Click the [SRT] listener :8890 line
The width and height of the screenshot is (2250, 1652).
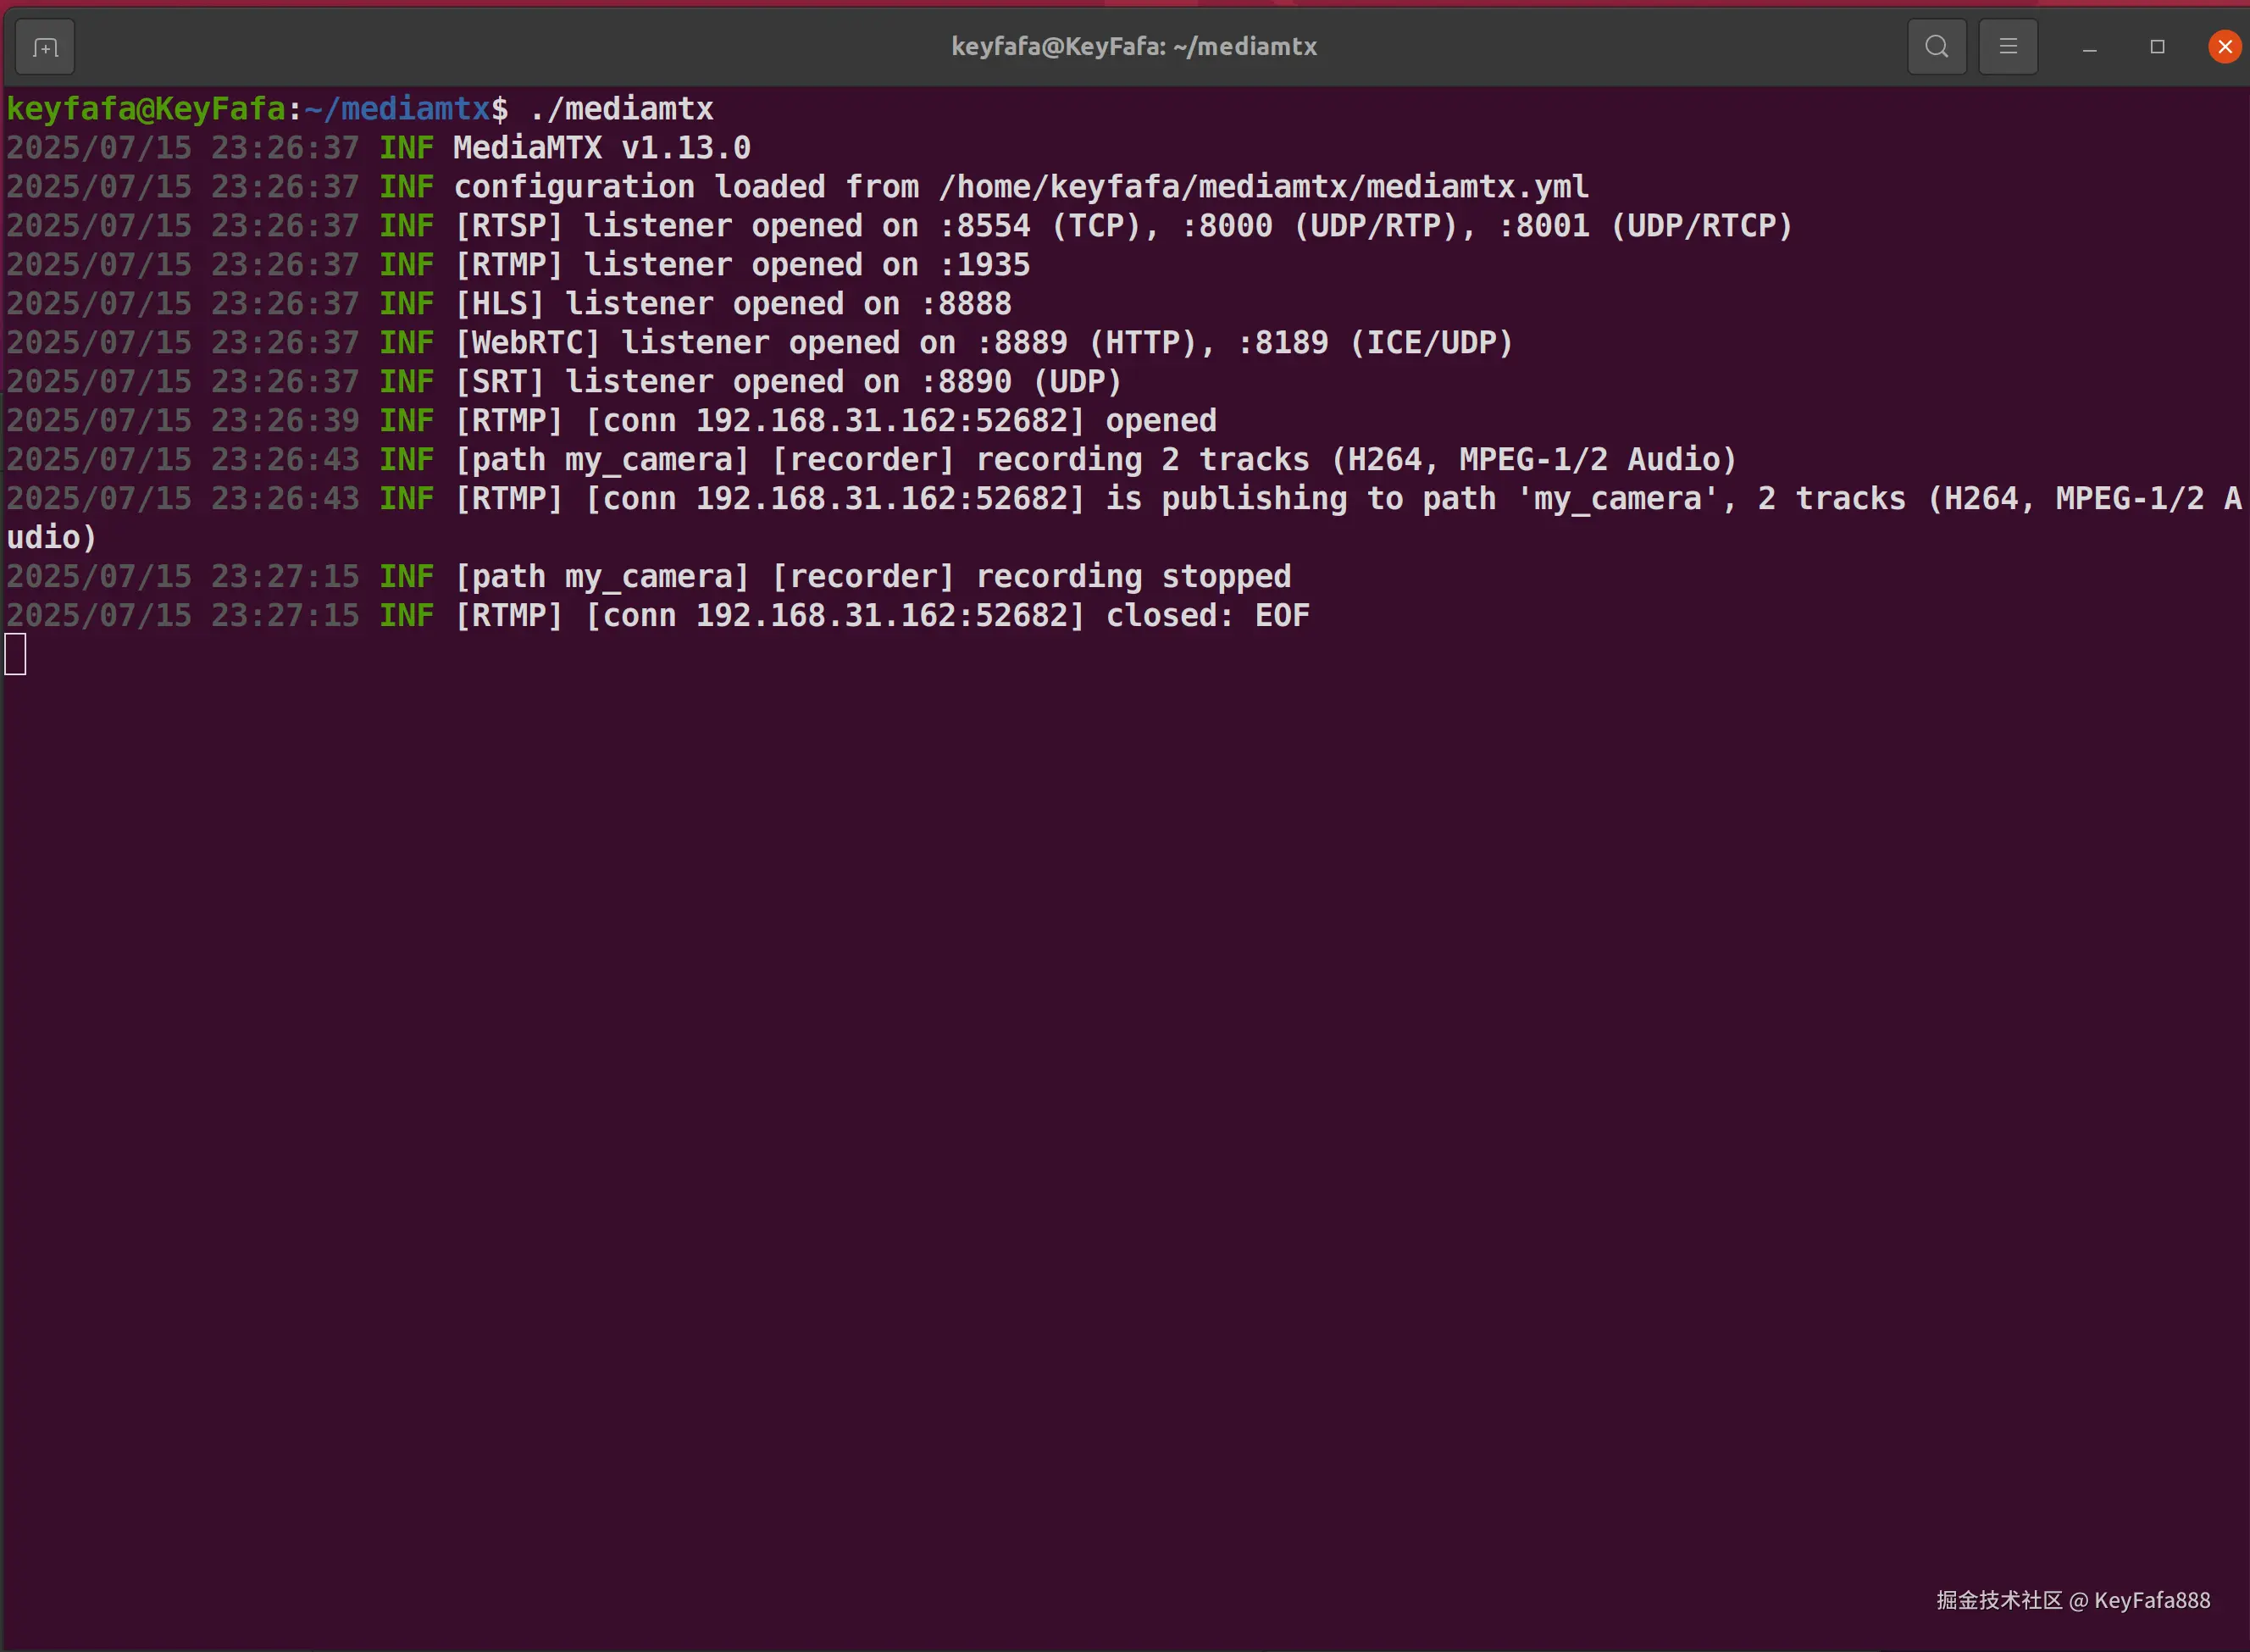788,381
